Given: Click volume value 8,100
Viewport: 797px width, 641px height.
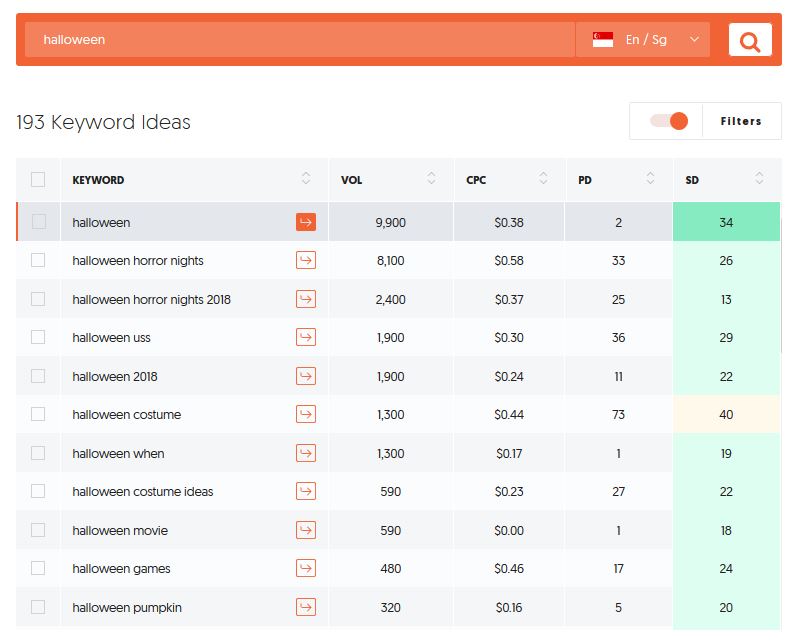Looking at the screenshot, I should point(390,261).
